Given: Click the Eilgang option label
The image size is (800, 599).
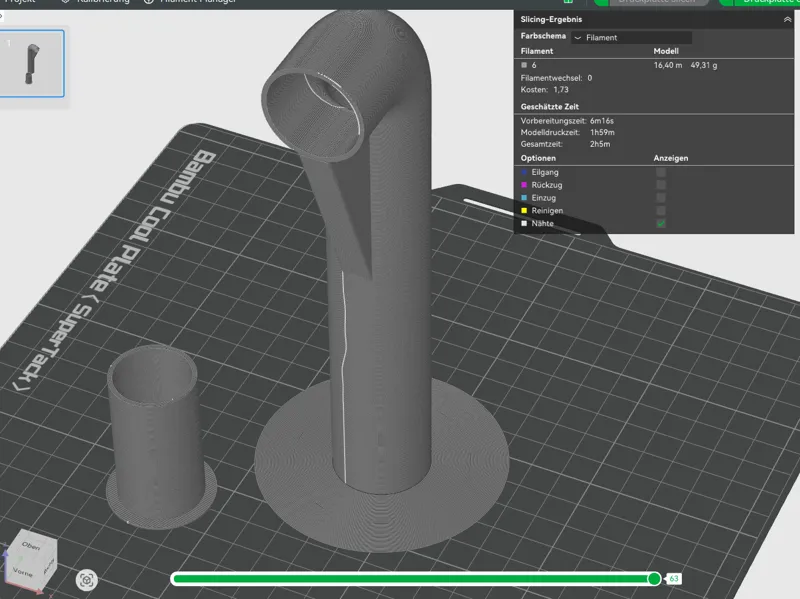Looking at the screenshot, I should click(x=545, y=172).
